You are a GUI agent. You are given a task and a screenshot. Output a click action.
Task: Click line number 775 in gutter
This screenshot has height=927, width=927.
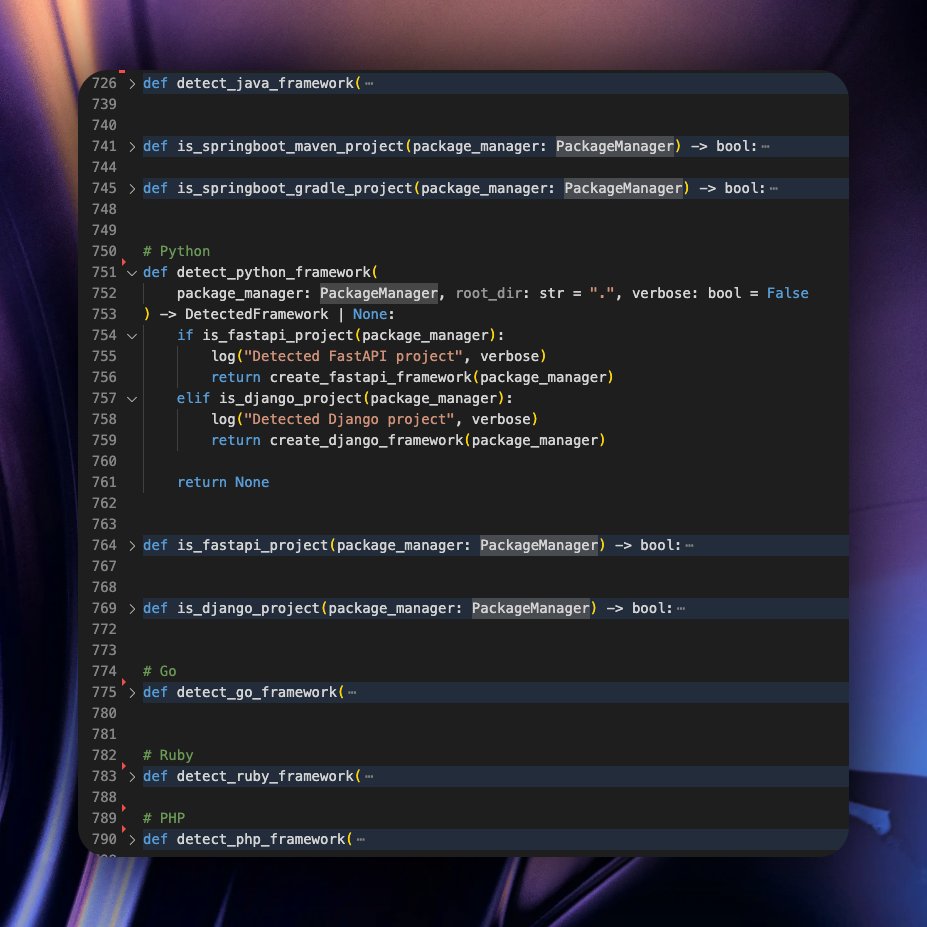click(104, 692)
